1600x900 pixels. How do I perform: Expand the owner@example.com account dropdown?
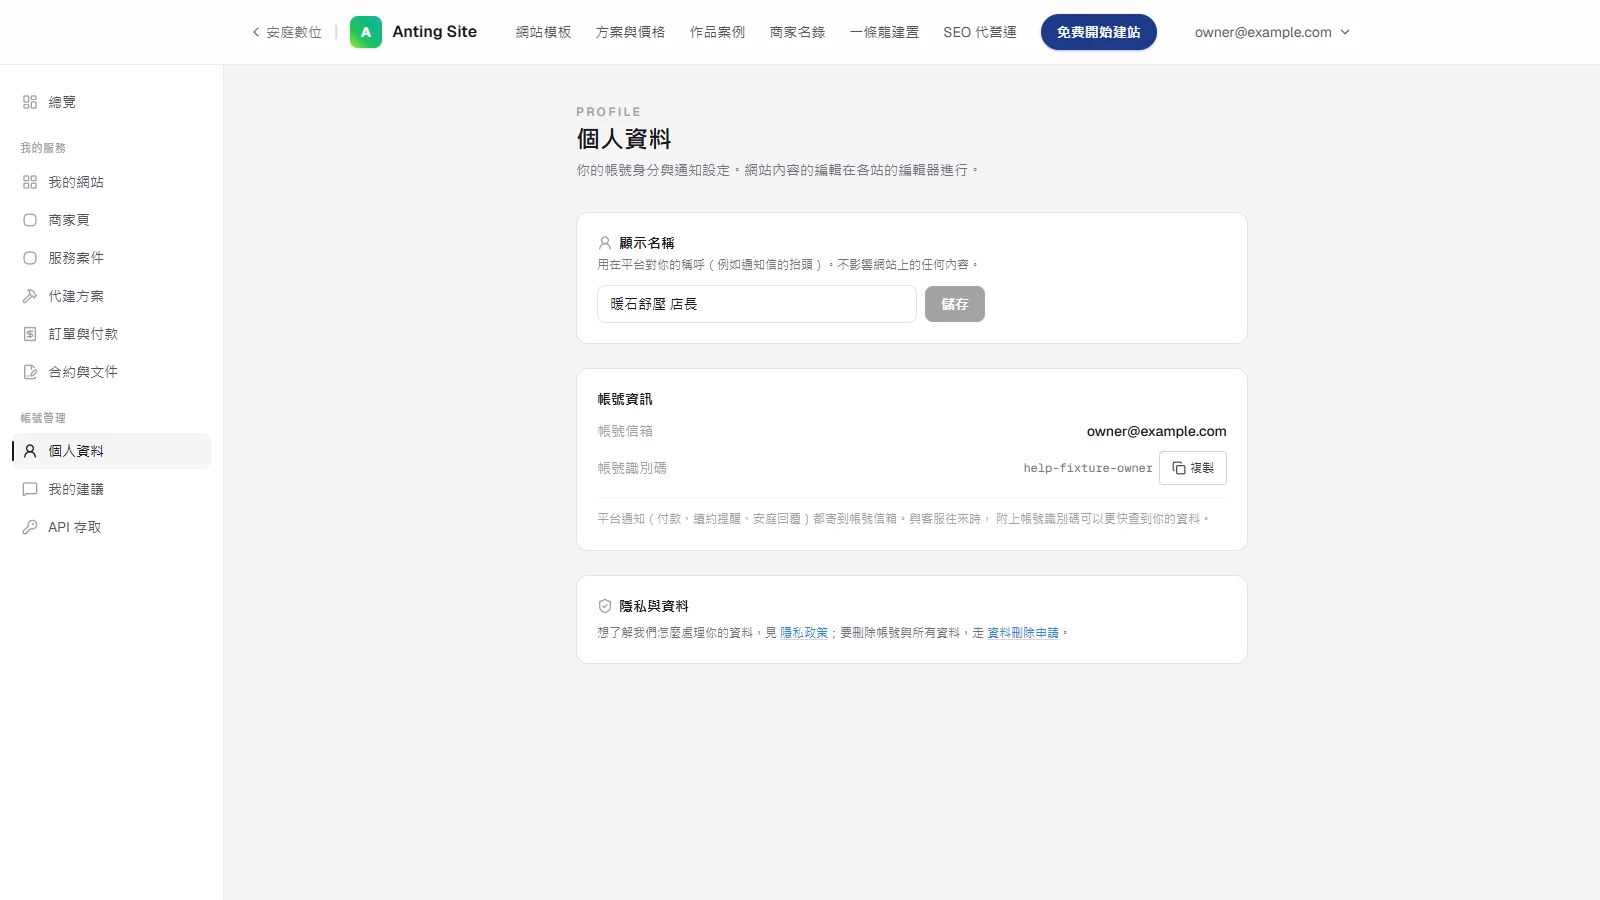[1272, 32]
